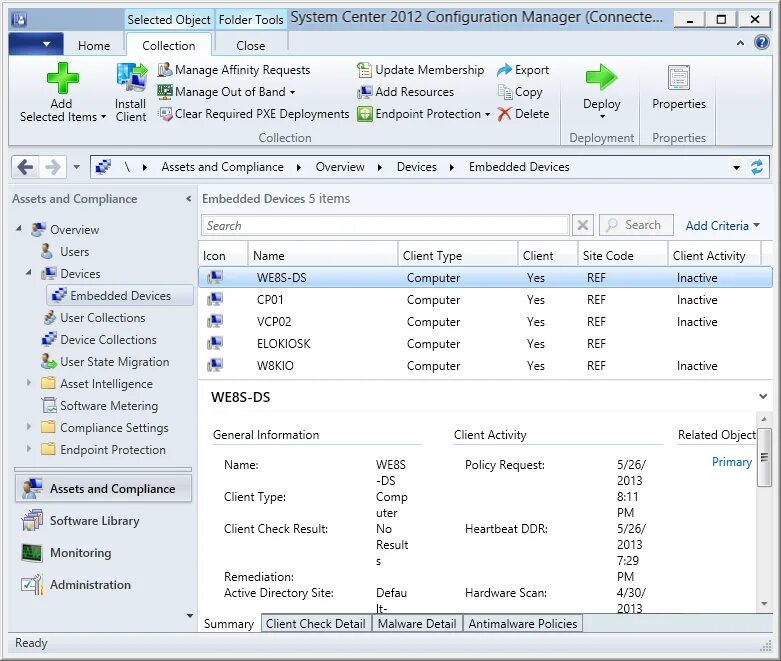Sort by the Name column header
781x661 pixels.
pos(323,256)
